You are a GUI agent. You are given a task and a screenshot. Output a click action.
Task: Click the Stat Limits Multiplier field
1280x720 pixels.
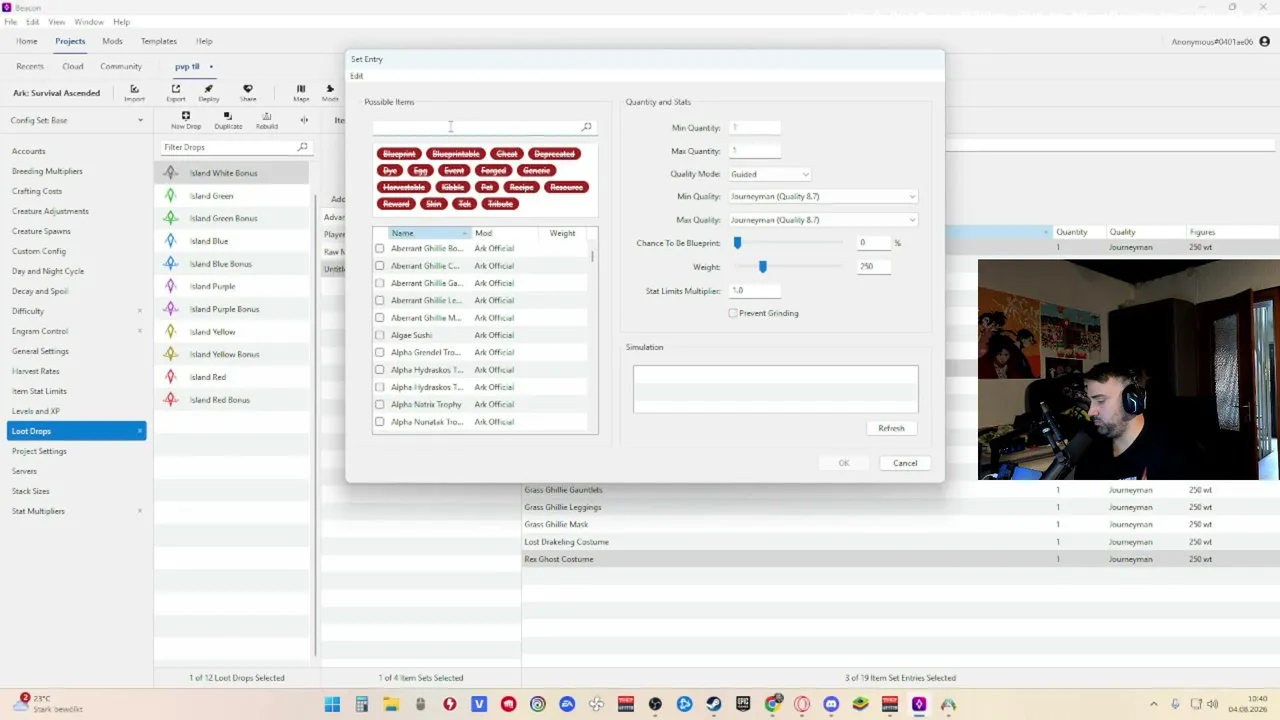(x=754, y=291)
